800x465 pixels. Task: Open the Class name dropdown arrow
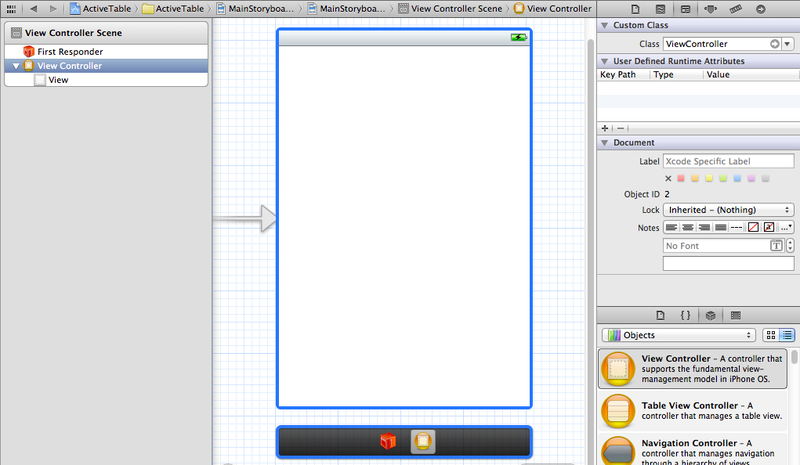(787, 44)
